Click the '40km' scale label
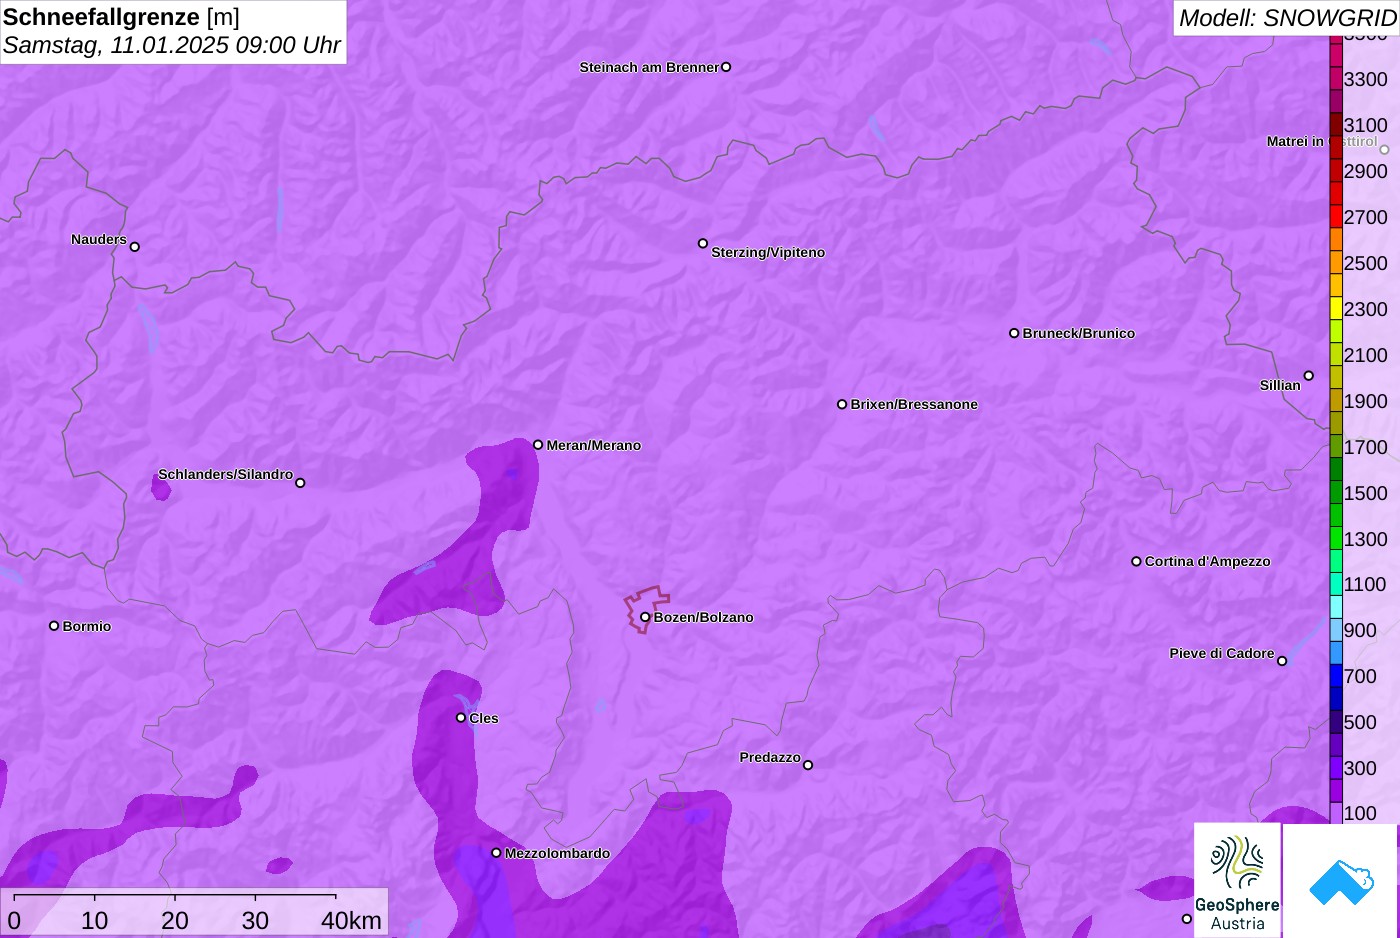 pyautogui.click(x=351, y=921)
